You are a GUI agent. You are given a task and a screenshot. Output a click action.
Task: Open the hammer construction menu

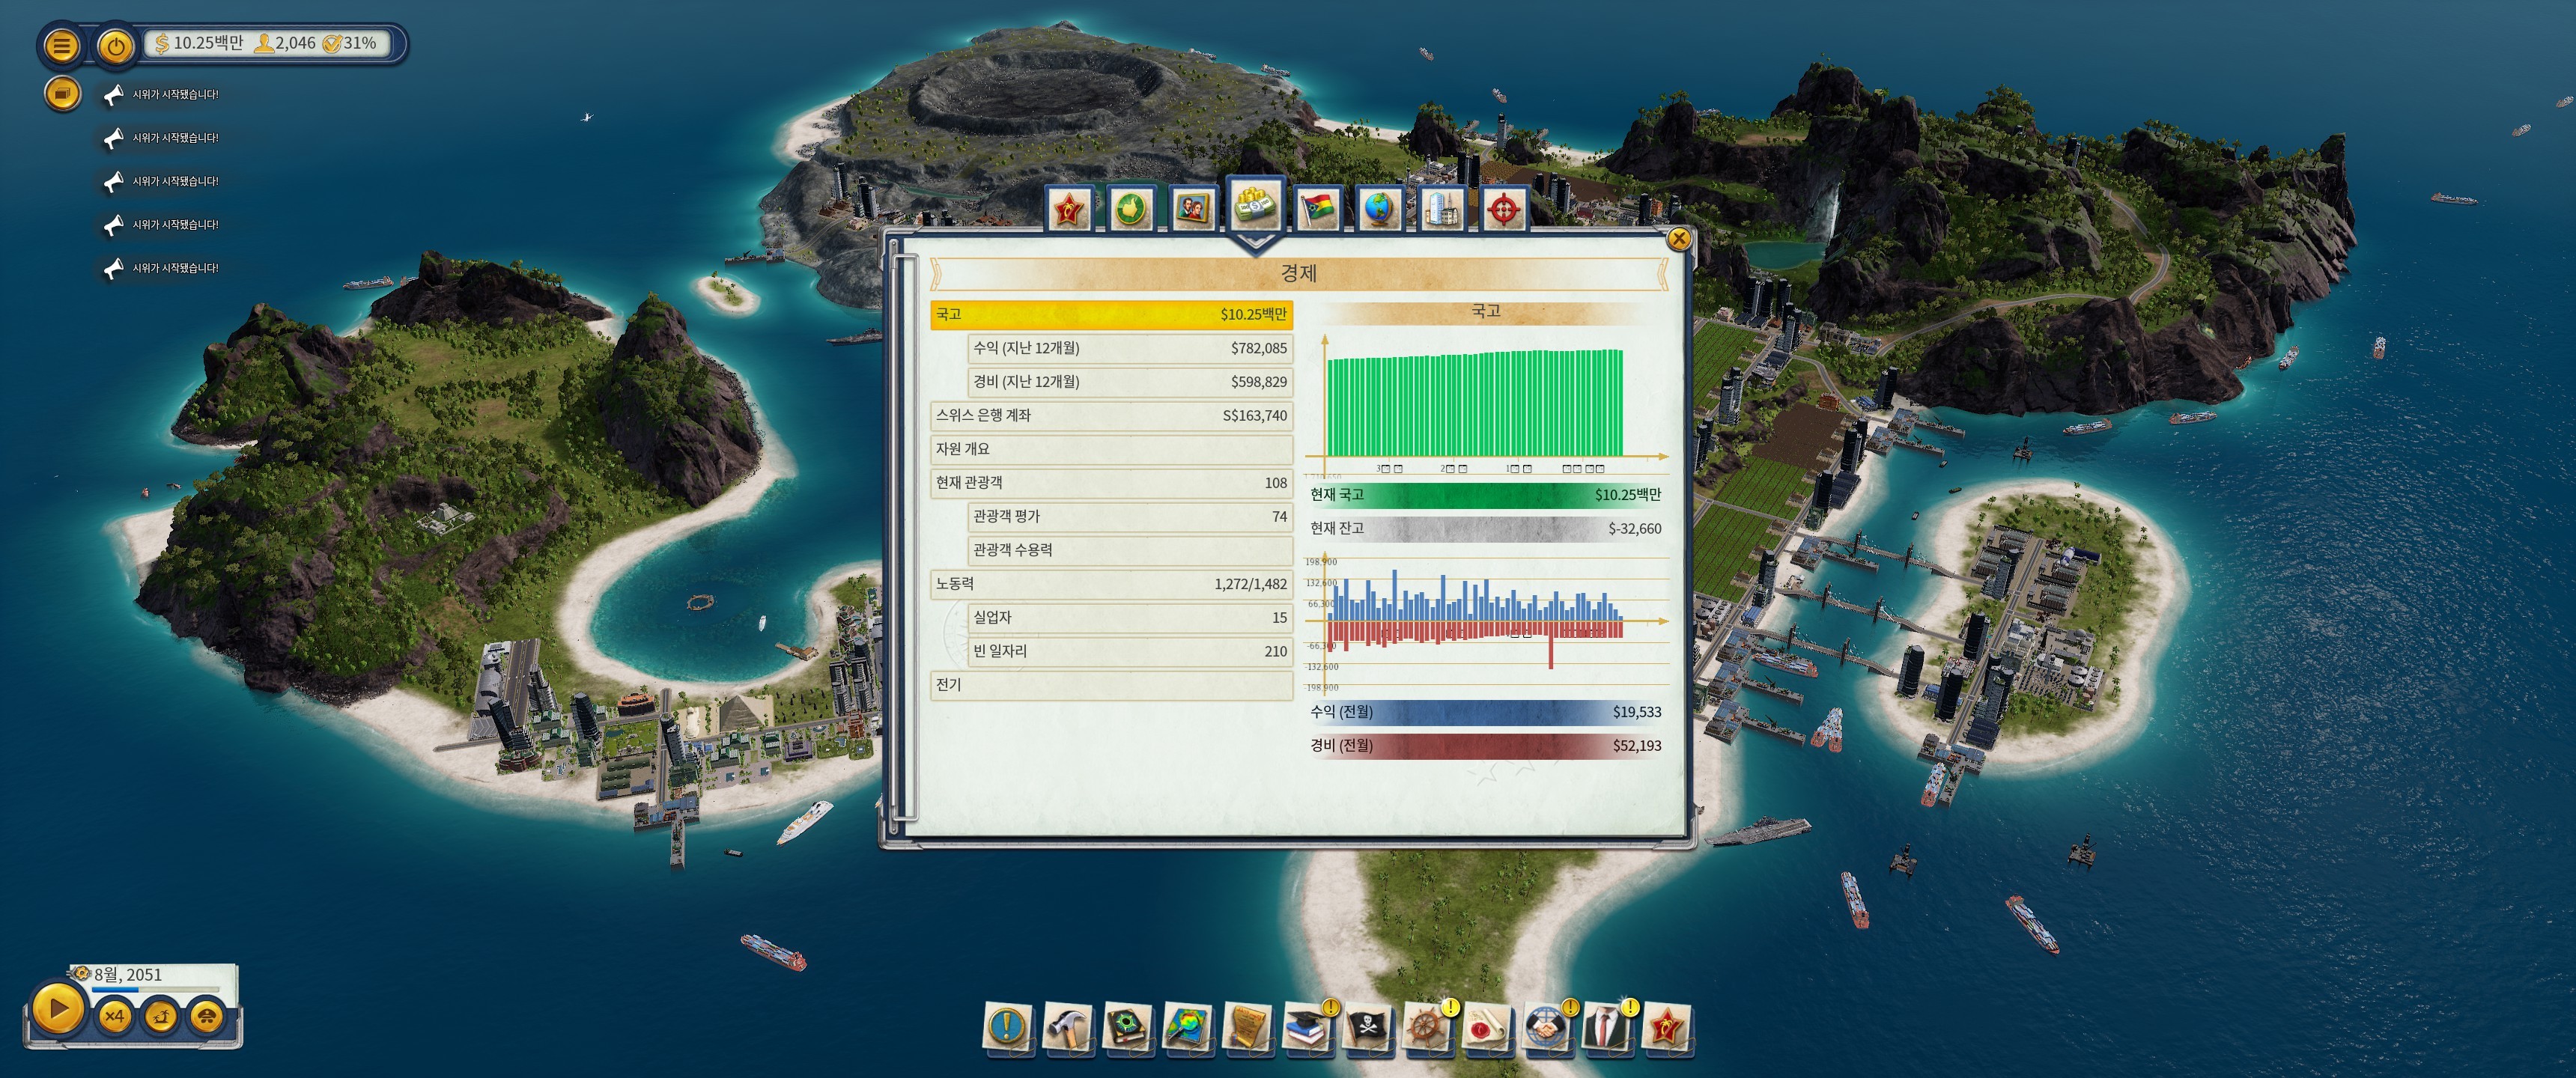coord(1067,1026)
